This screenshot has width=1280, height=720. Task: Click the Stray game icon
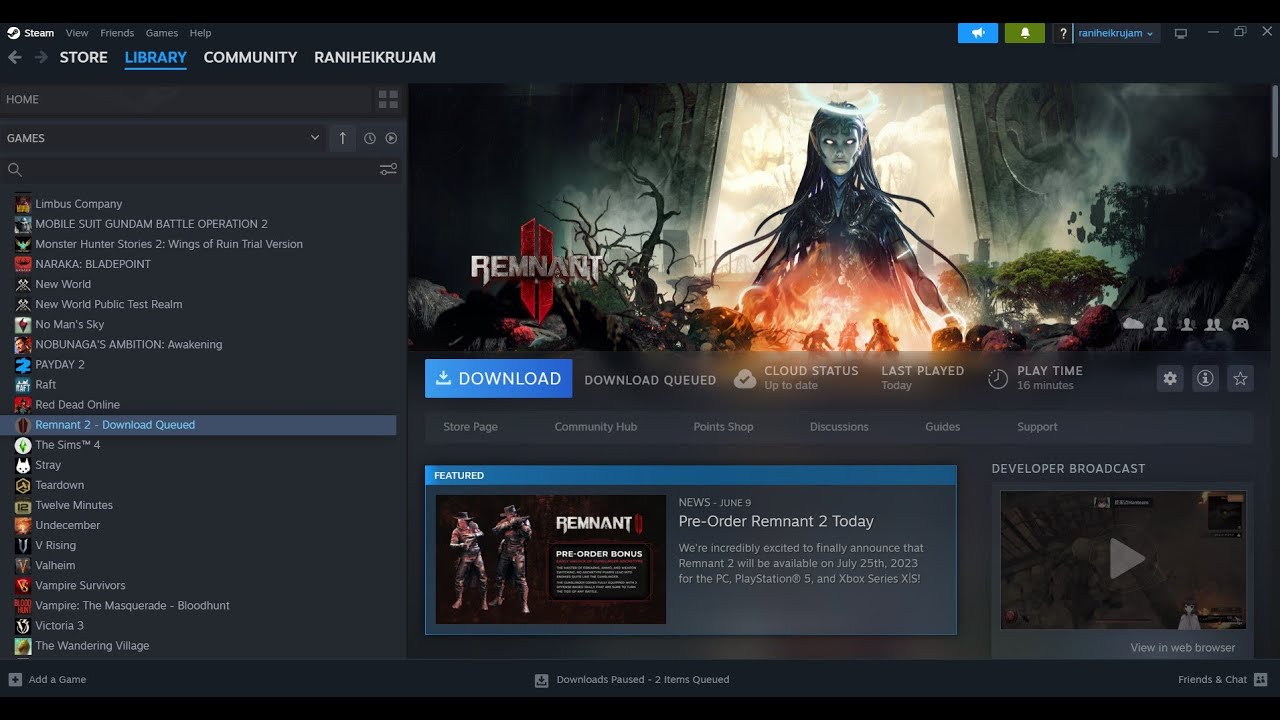pyautogui.click(x=23, y=465)
